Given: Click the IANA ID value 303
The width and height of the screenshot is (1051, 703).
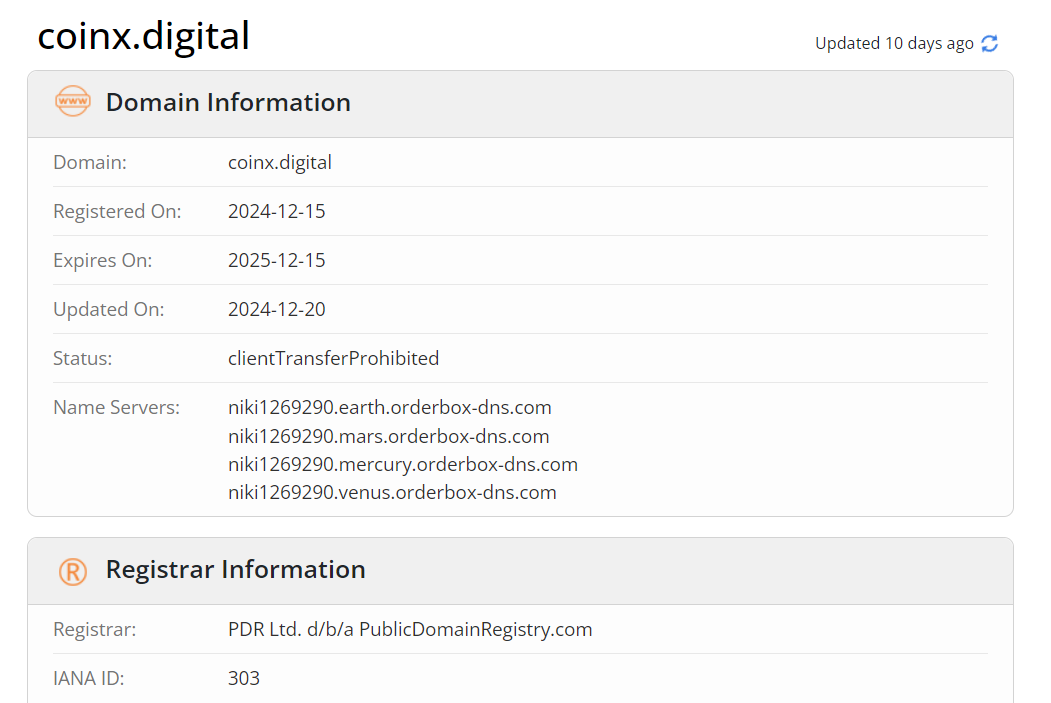Looking at the screenshot, I should [x=244, y=678].
